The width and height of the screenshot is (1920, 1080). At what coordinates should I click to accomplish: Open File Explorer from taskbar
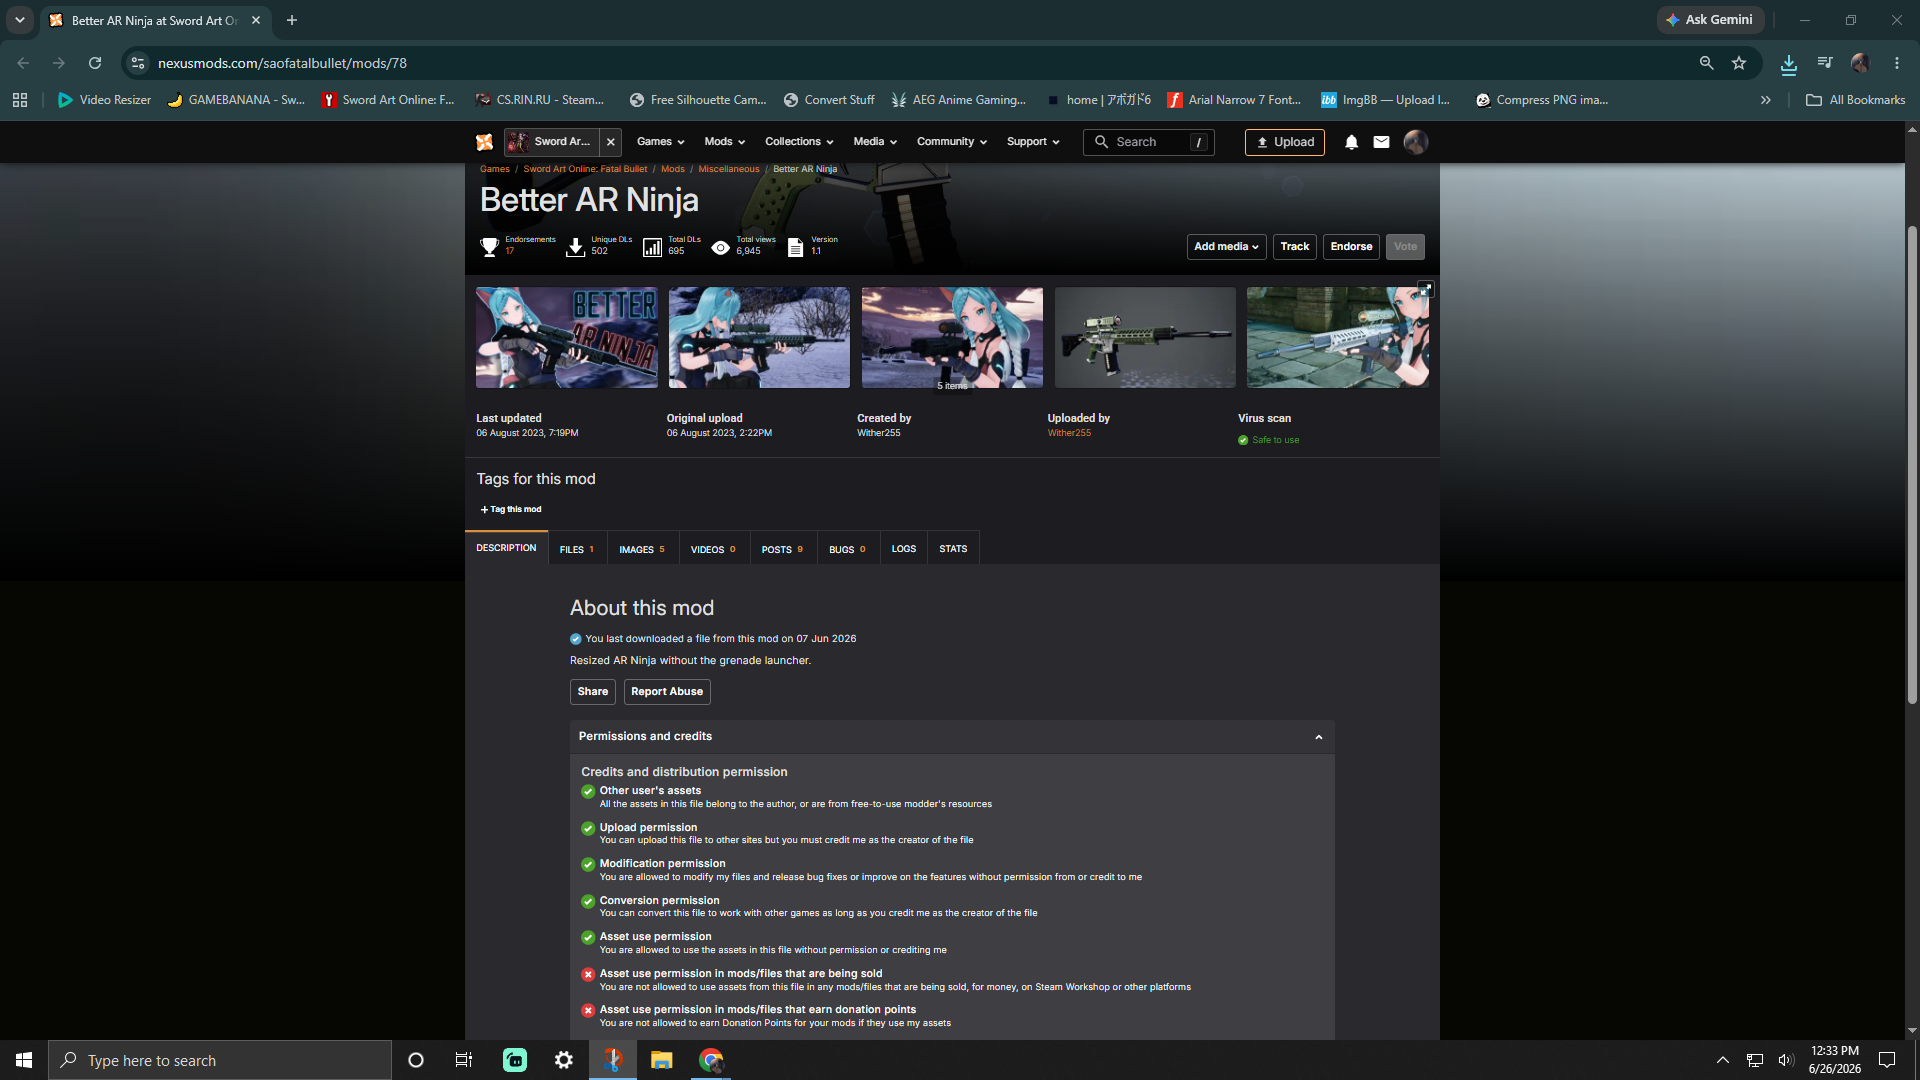[662, 1060]
